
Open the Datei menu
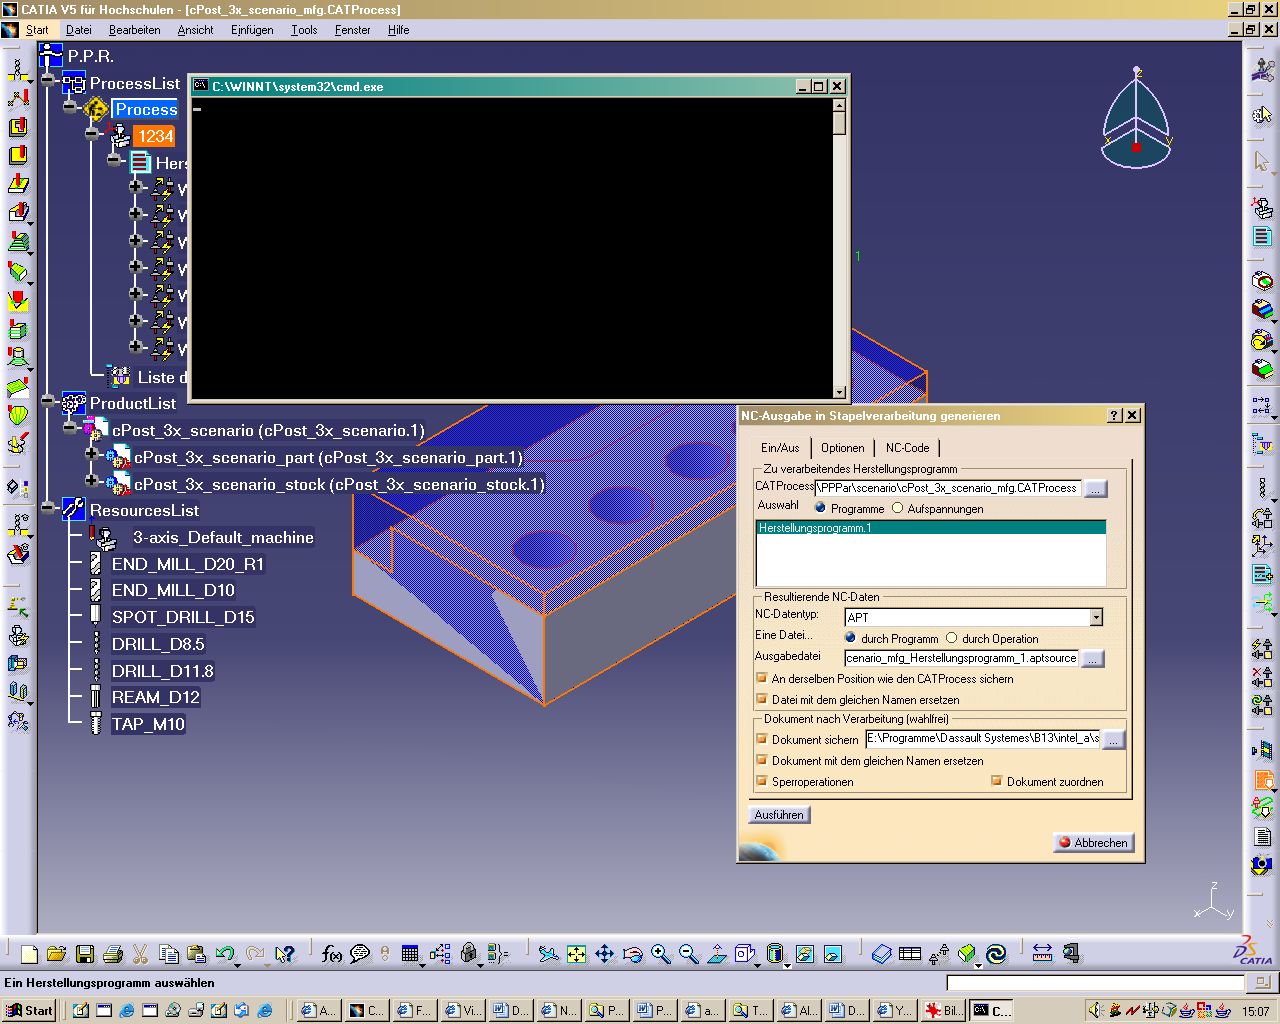click(x=79, y=30)
